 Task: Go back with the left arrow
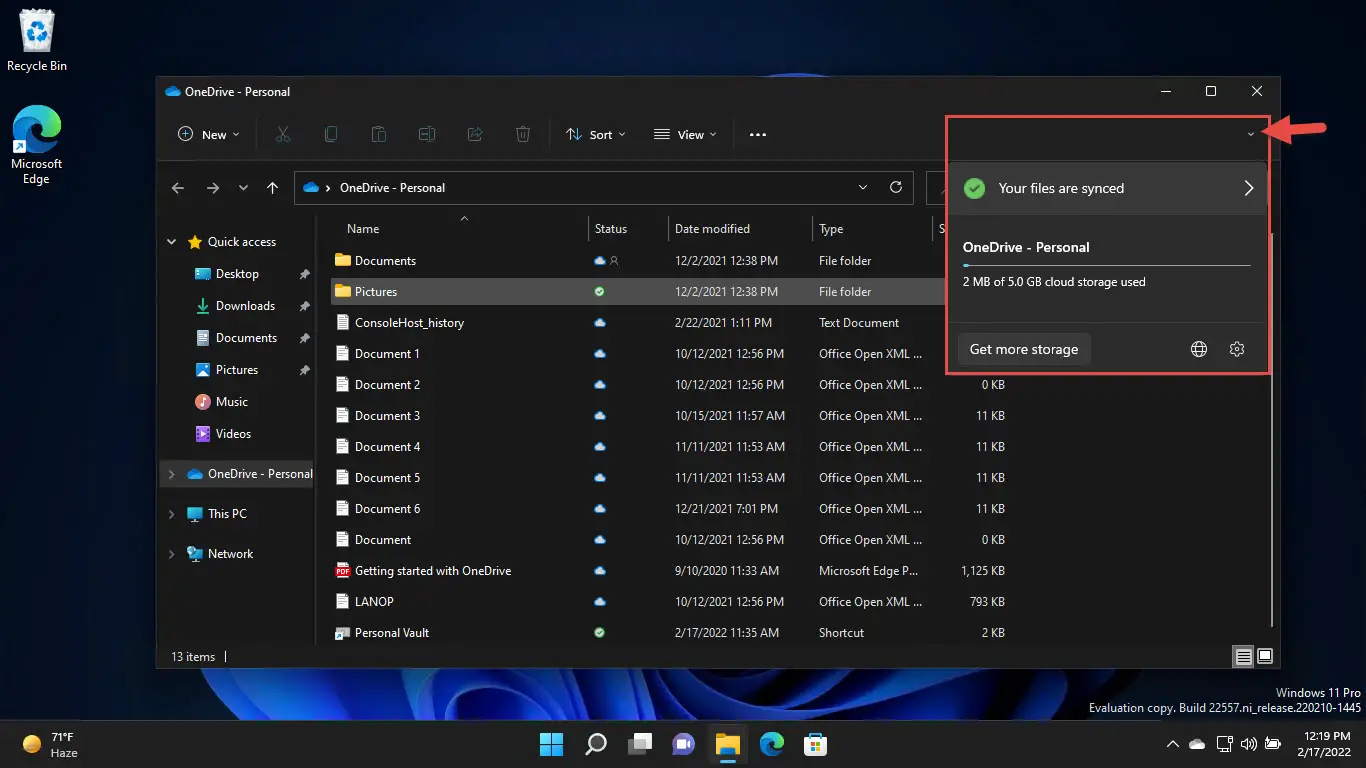[178, 187]
